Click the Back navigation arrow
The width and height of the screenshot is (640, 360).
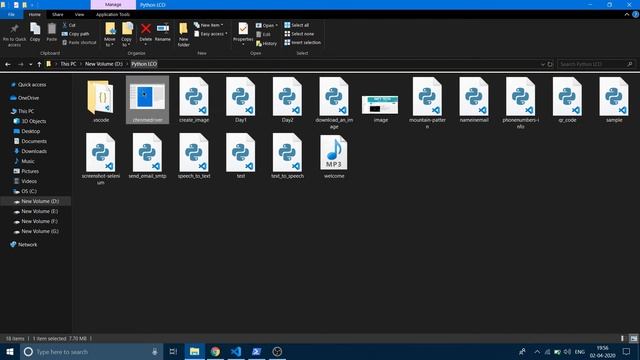pyautogui.click(x=8, y=64)
